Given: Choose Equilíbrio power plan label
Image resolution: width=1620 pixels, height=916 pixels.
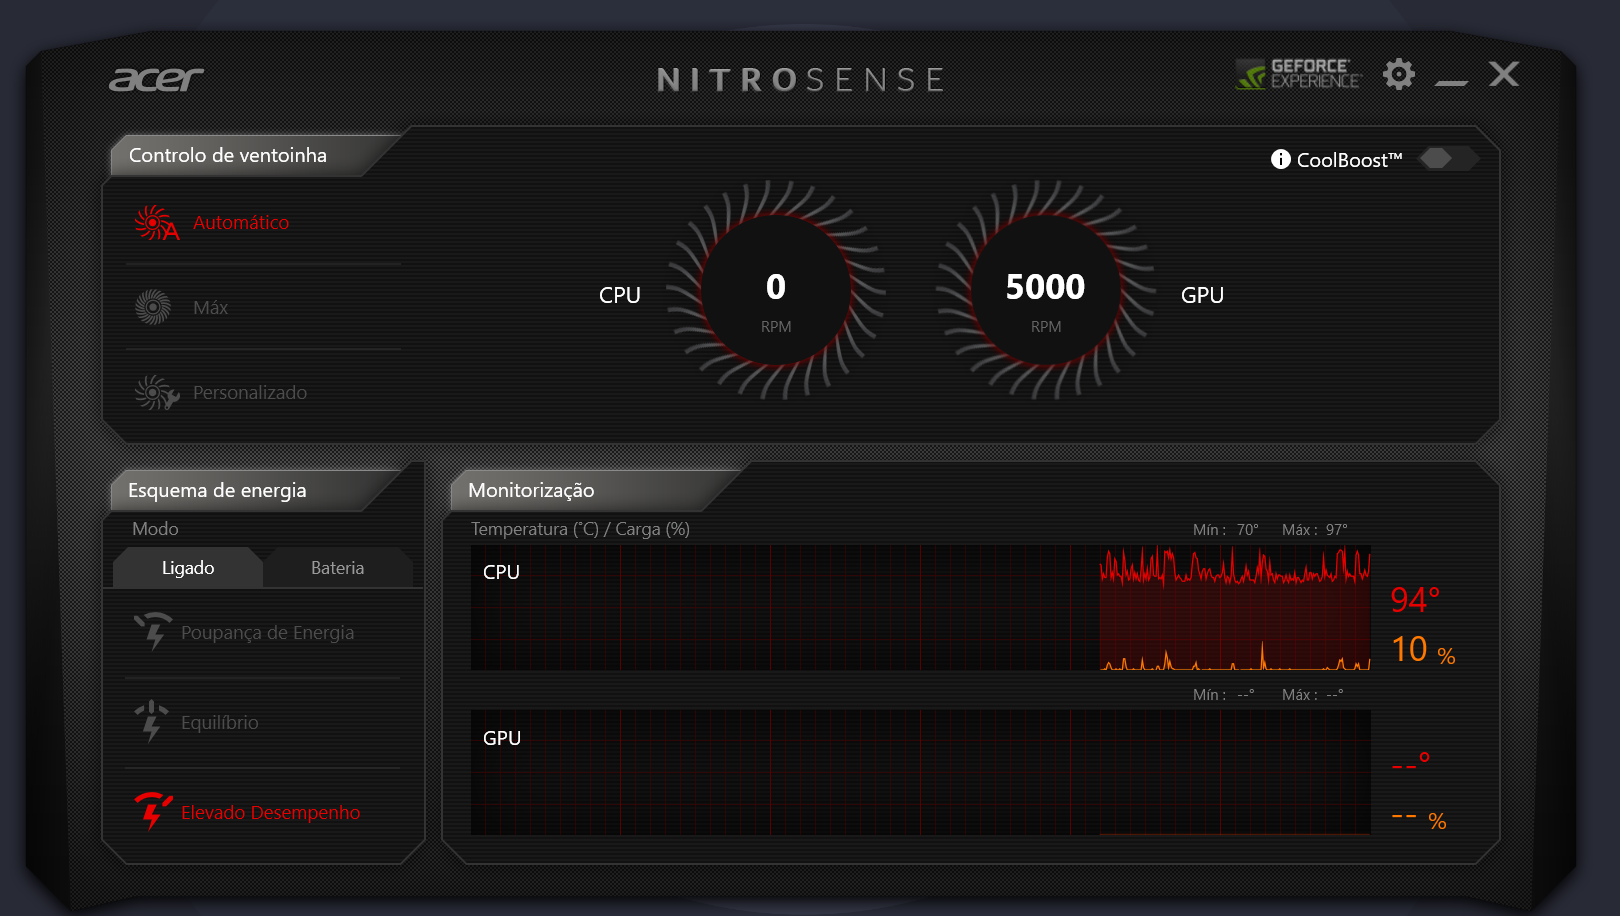Looking at the screenshot, I should 220,723.
